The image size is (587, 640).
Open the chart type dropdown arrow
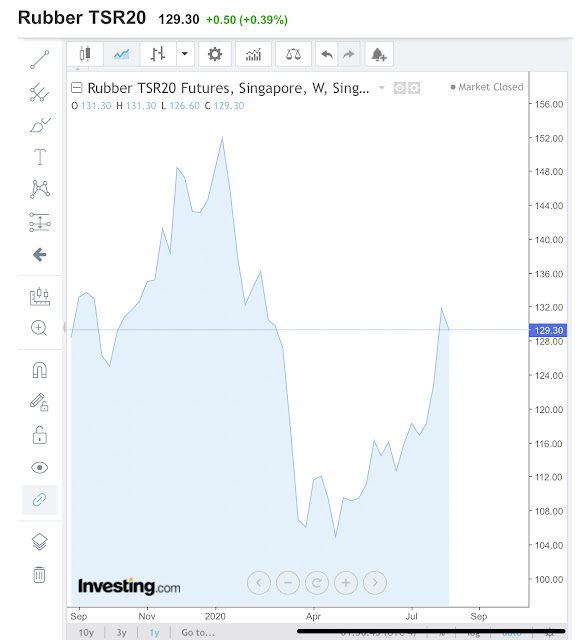pos(185,54)
